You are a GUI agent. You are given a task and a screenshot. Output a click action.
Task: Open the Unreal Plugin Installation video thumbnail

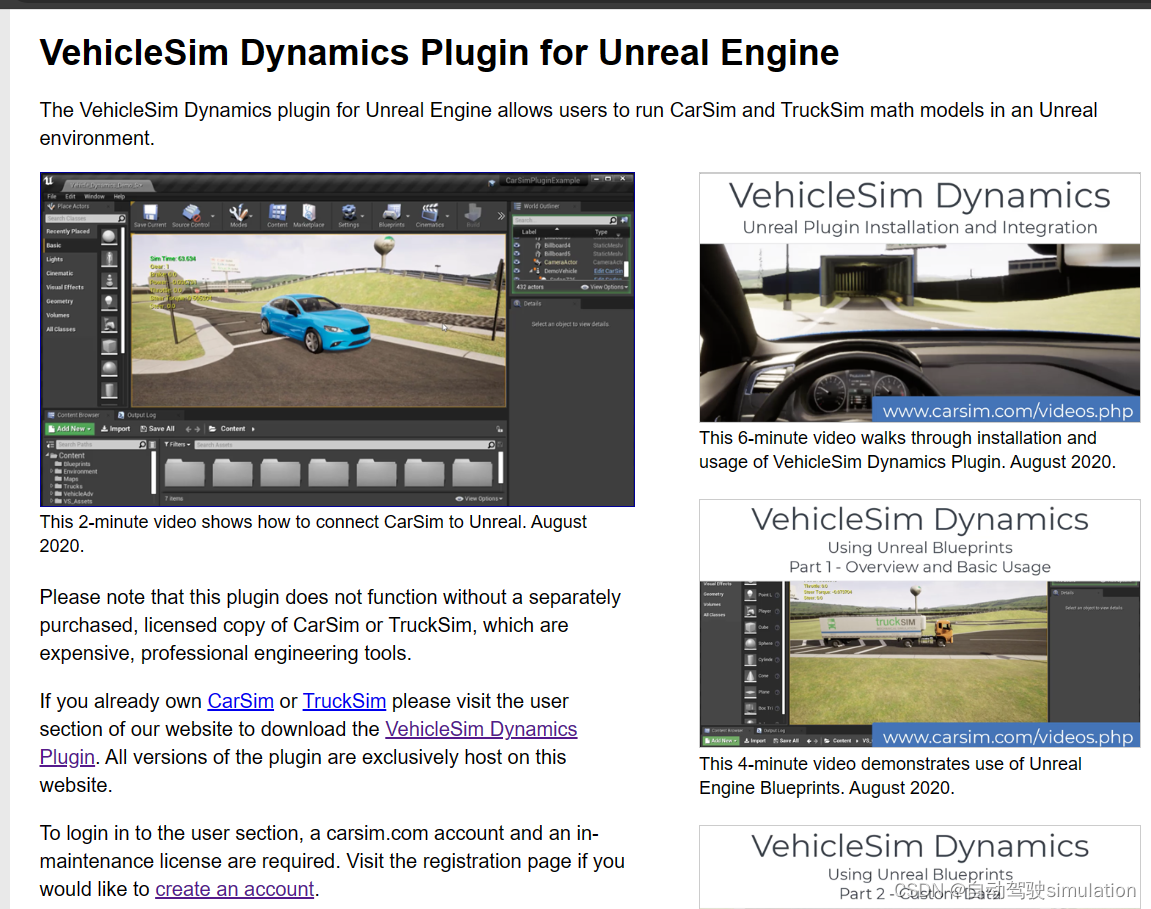point(919,297)
